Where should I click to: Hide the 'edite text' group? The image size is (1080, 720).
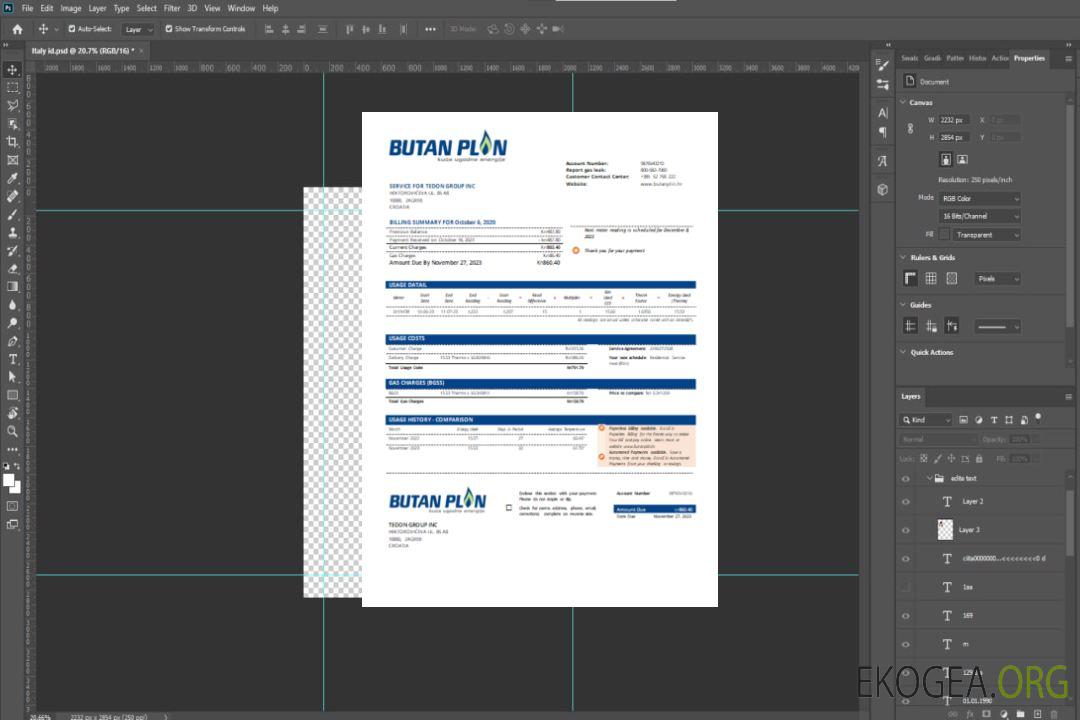coord(906,479)
